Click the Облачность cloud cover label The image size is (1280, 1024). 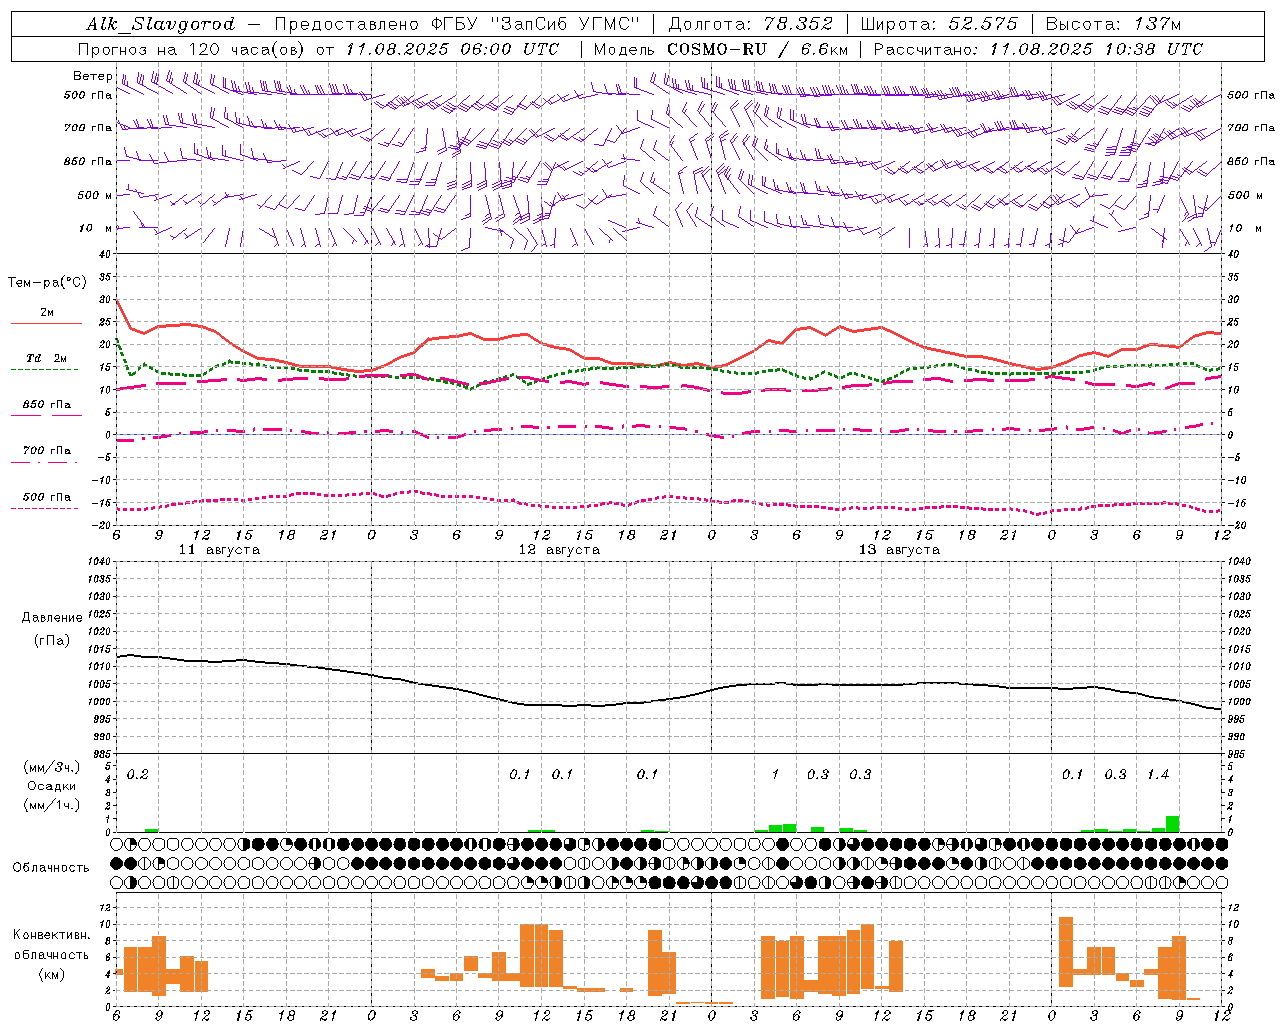point(51,868)
